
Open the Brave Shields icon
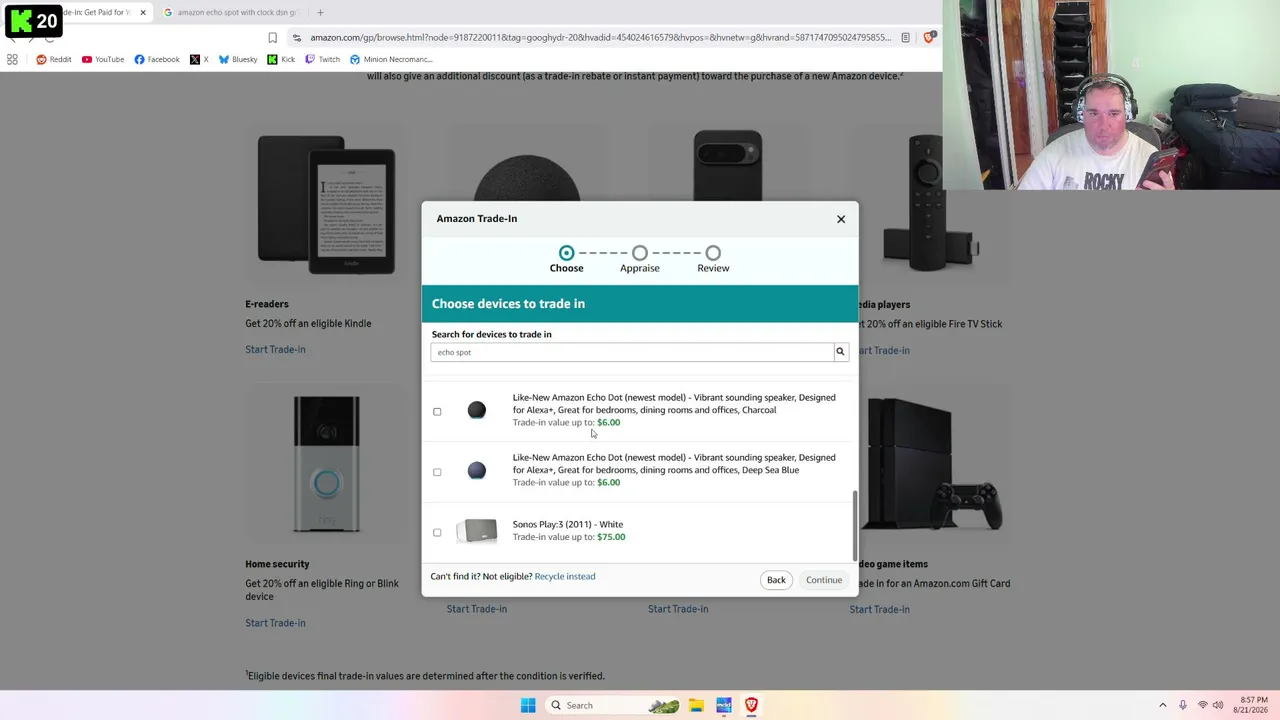(x=929, y=38)
